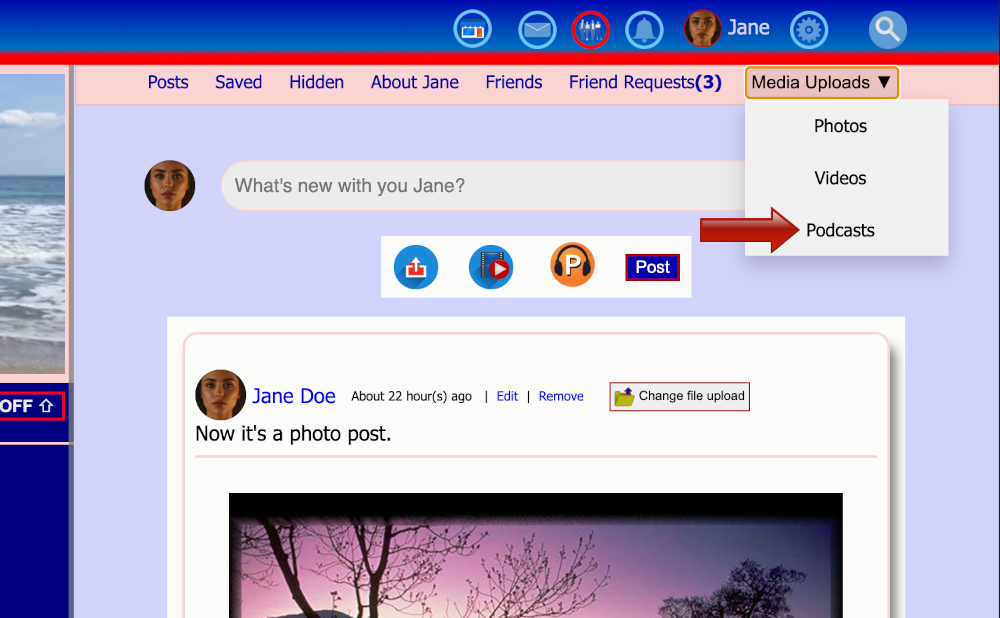Click the video upload icon
Image resolution: width=1000 pixels, height=618 pixels.
click(491, 268)
